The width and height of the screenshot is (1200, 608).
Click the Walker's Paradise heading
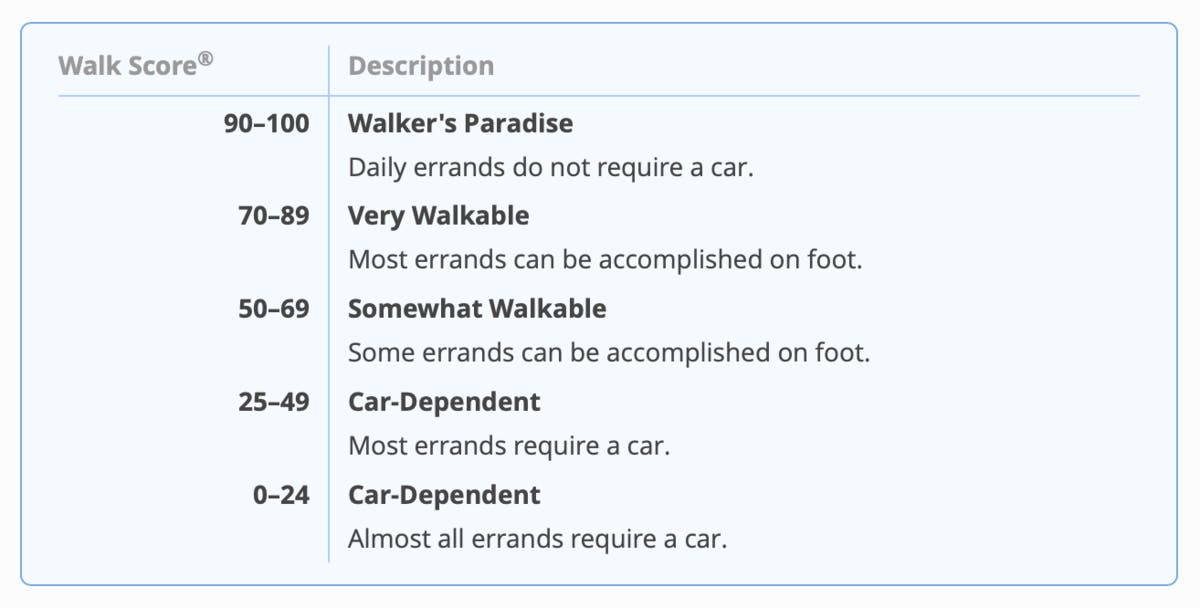click(460, 124)
